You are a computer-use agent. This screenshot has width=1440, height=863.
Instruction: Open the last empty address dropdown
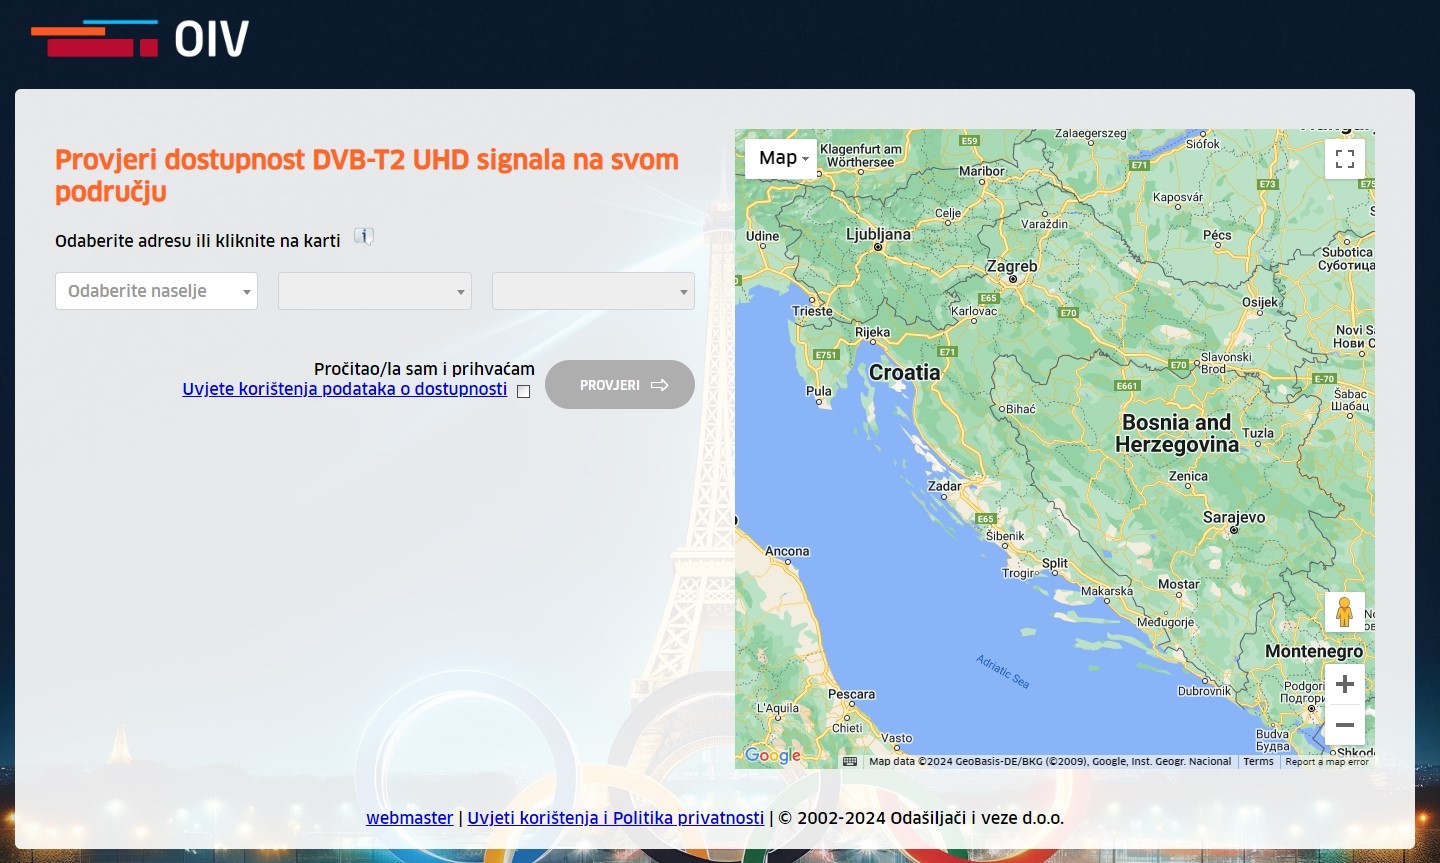pyautogui.click(x=593, y=291)
